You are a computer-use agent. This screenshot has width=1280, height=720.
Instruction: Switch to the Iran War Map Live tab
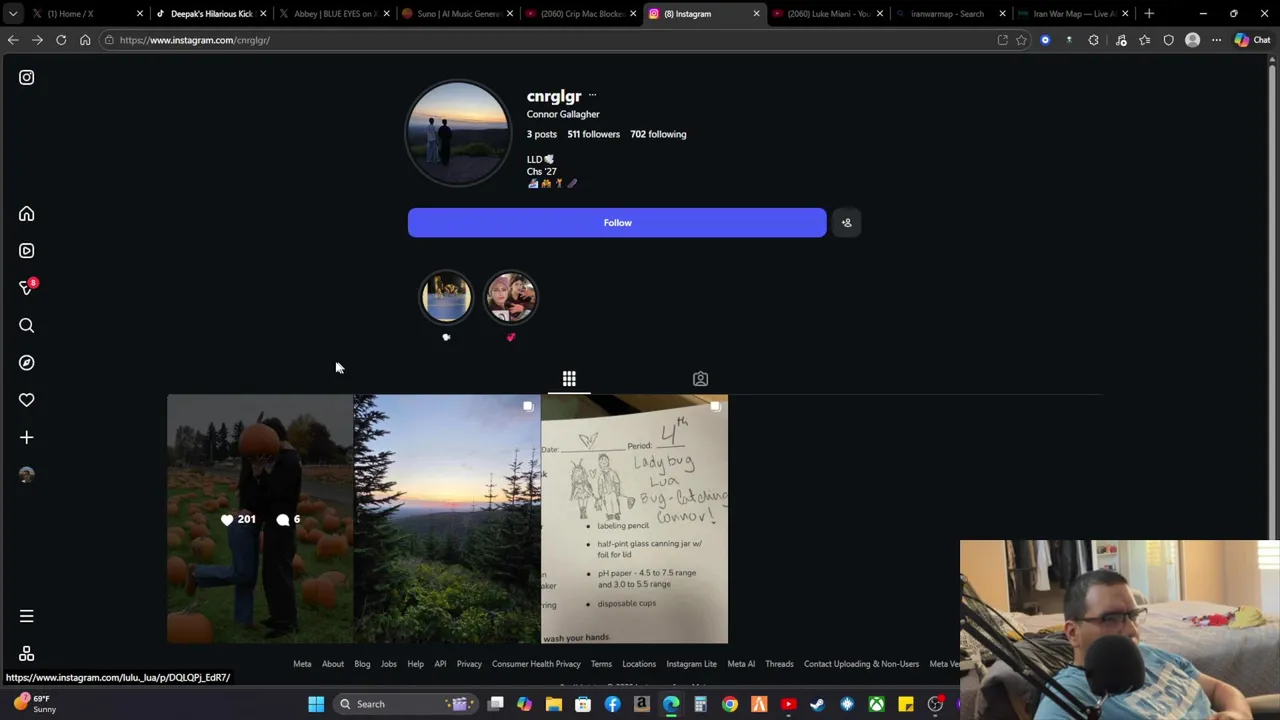pyautogui.click(x=1073, y=14)
